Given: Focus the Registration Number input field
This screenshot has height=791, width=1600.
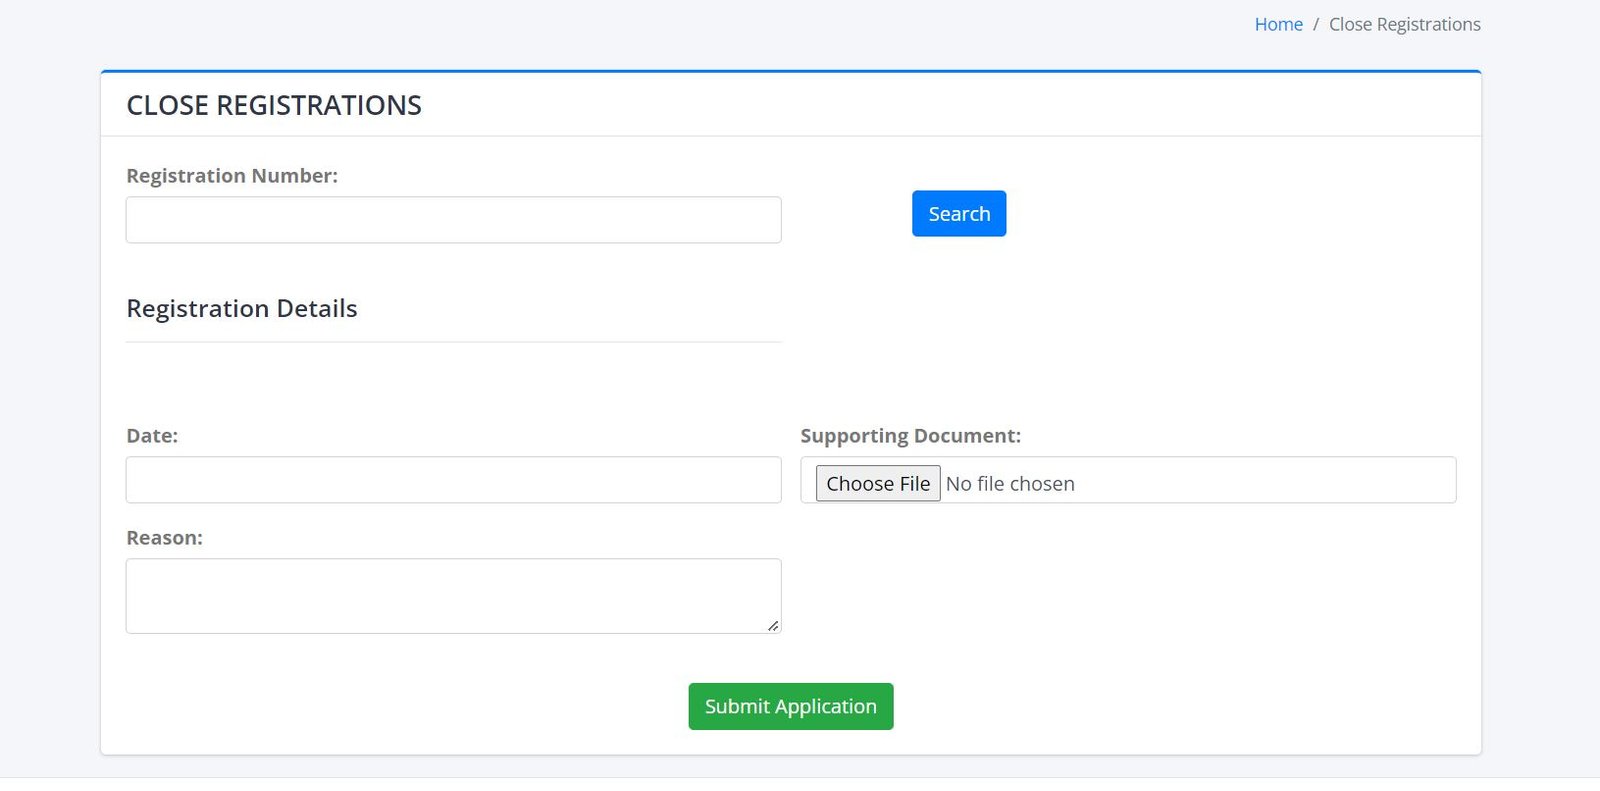Looking at the screenshot, I should coord(453,220).
